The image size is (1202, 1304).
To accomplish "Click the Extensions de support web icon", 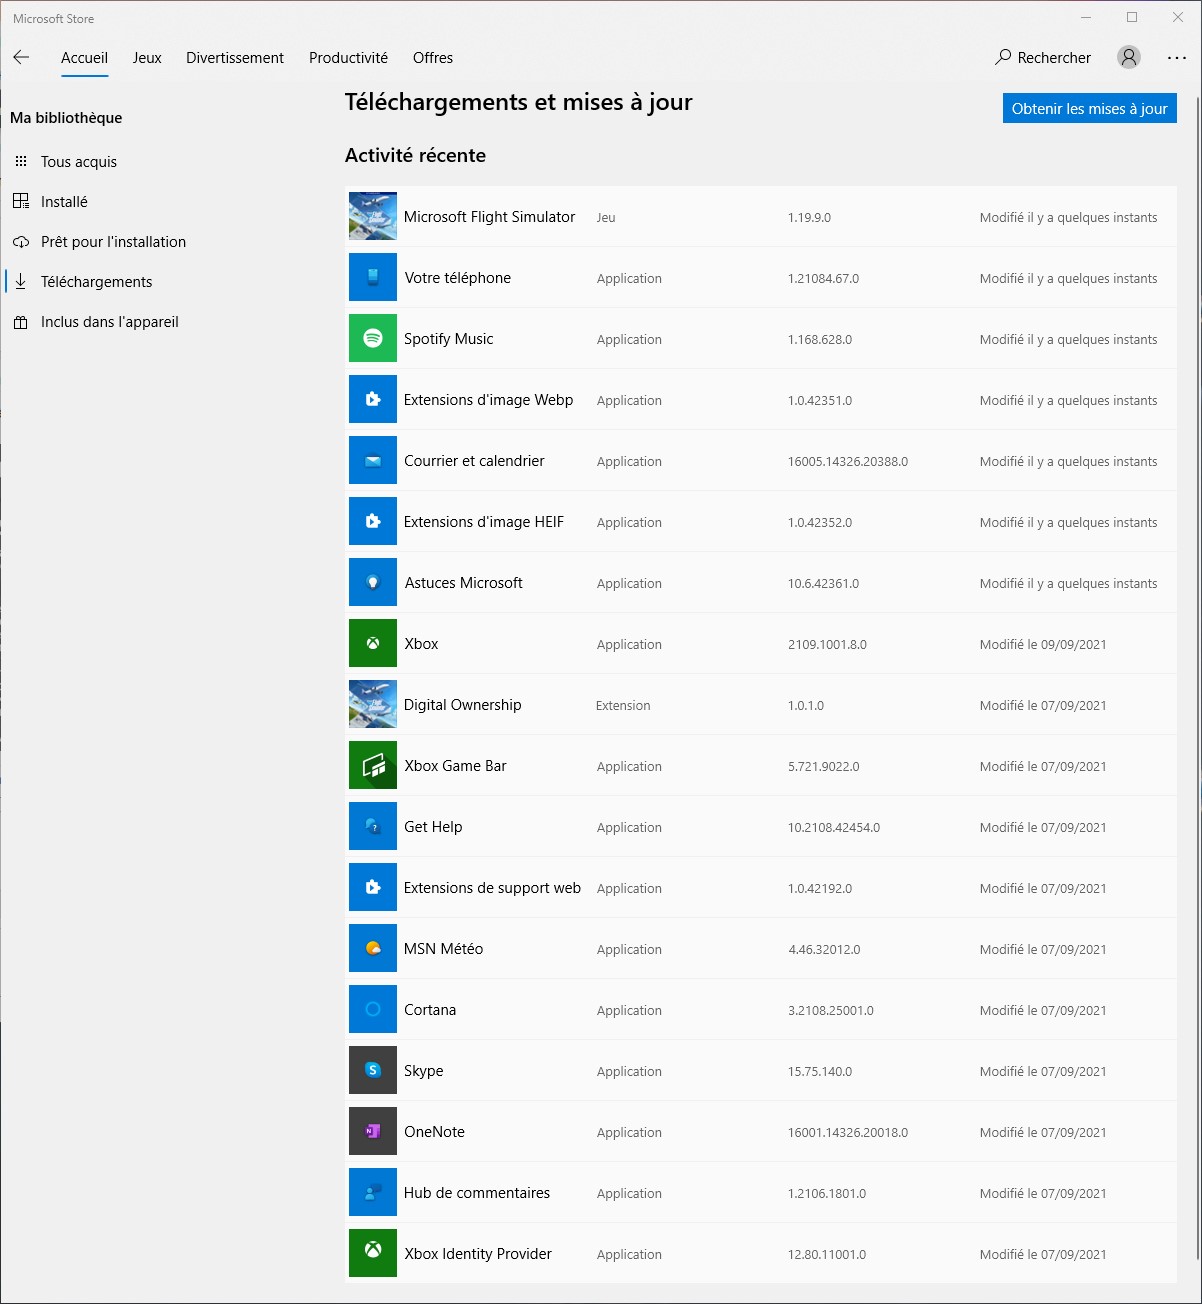I will point(373,887).
